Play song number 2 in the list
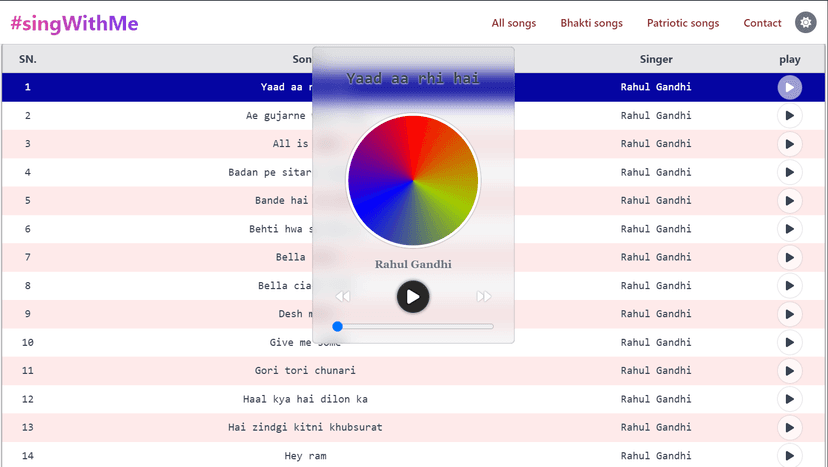 click(789, 116)
